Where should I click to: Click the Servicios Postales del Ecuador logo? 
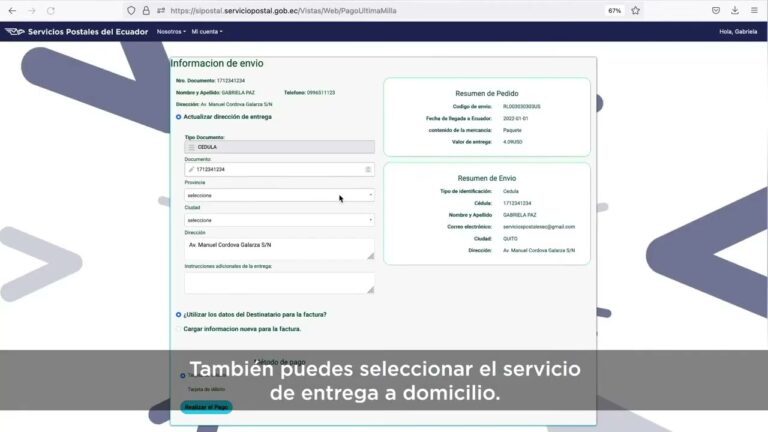pyautogui.click(x=76, y=31)
